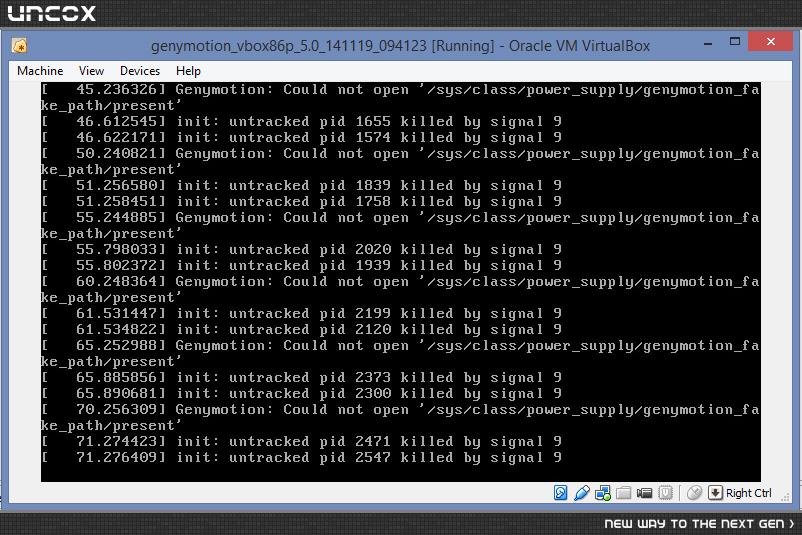
Task: Click the VirtualBox window title bar icon
Action: pos(19,46)
